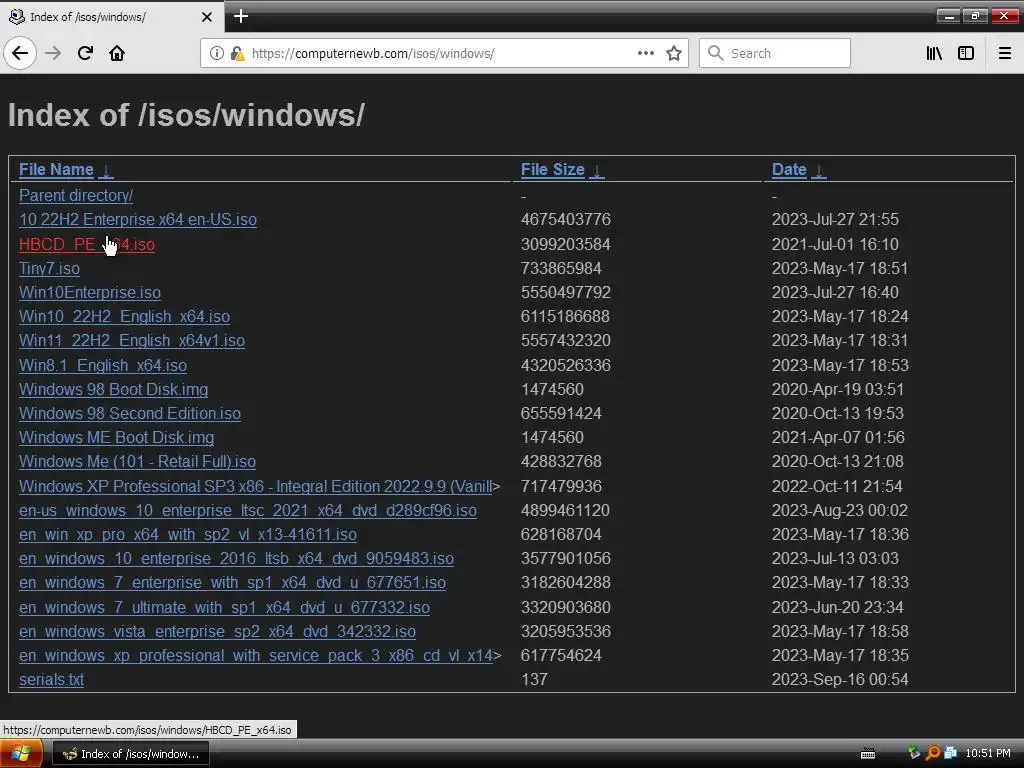This screenshot has width=1024, height=768.
Task: Click the magnifier tray icon
Action: point(933,753)
